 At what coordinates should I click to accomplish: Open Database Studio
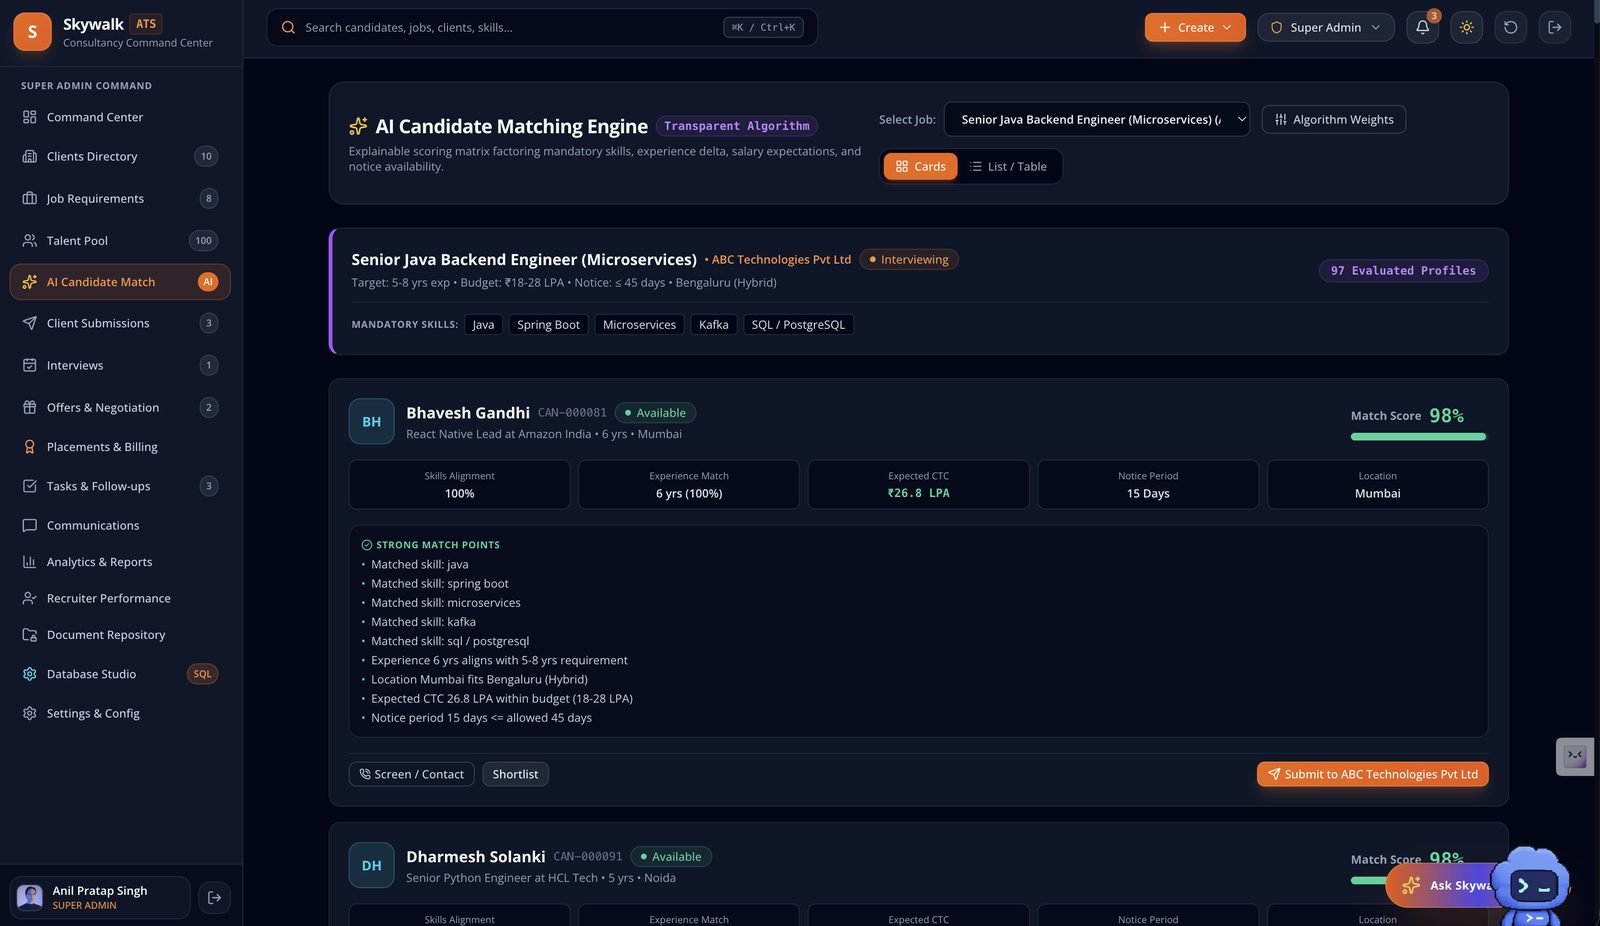pos(120,674)
